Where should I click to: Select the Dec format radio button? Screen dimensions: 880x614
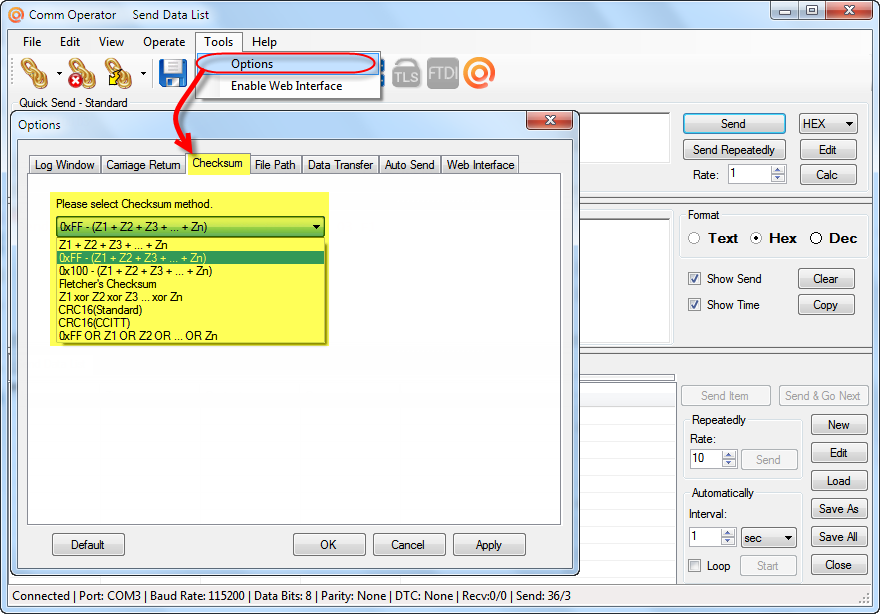(x=816, y=239)
